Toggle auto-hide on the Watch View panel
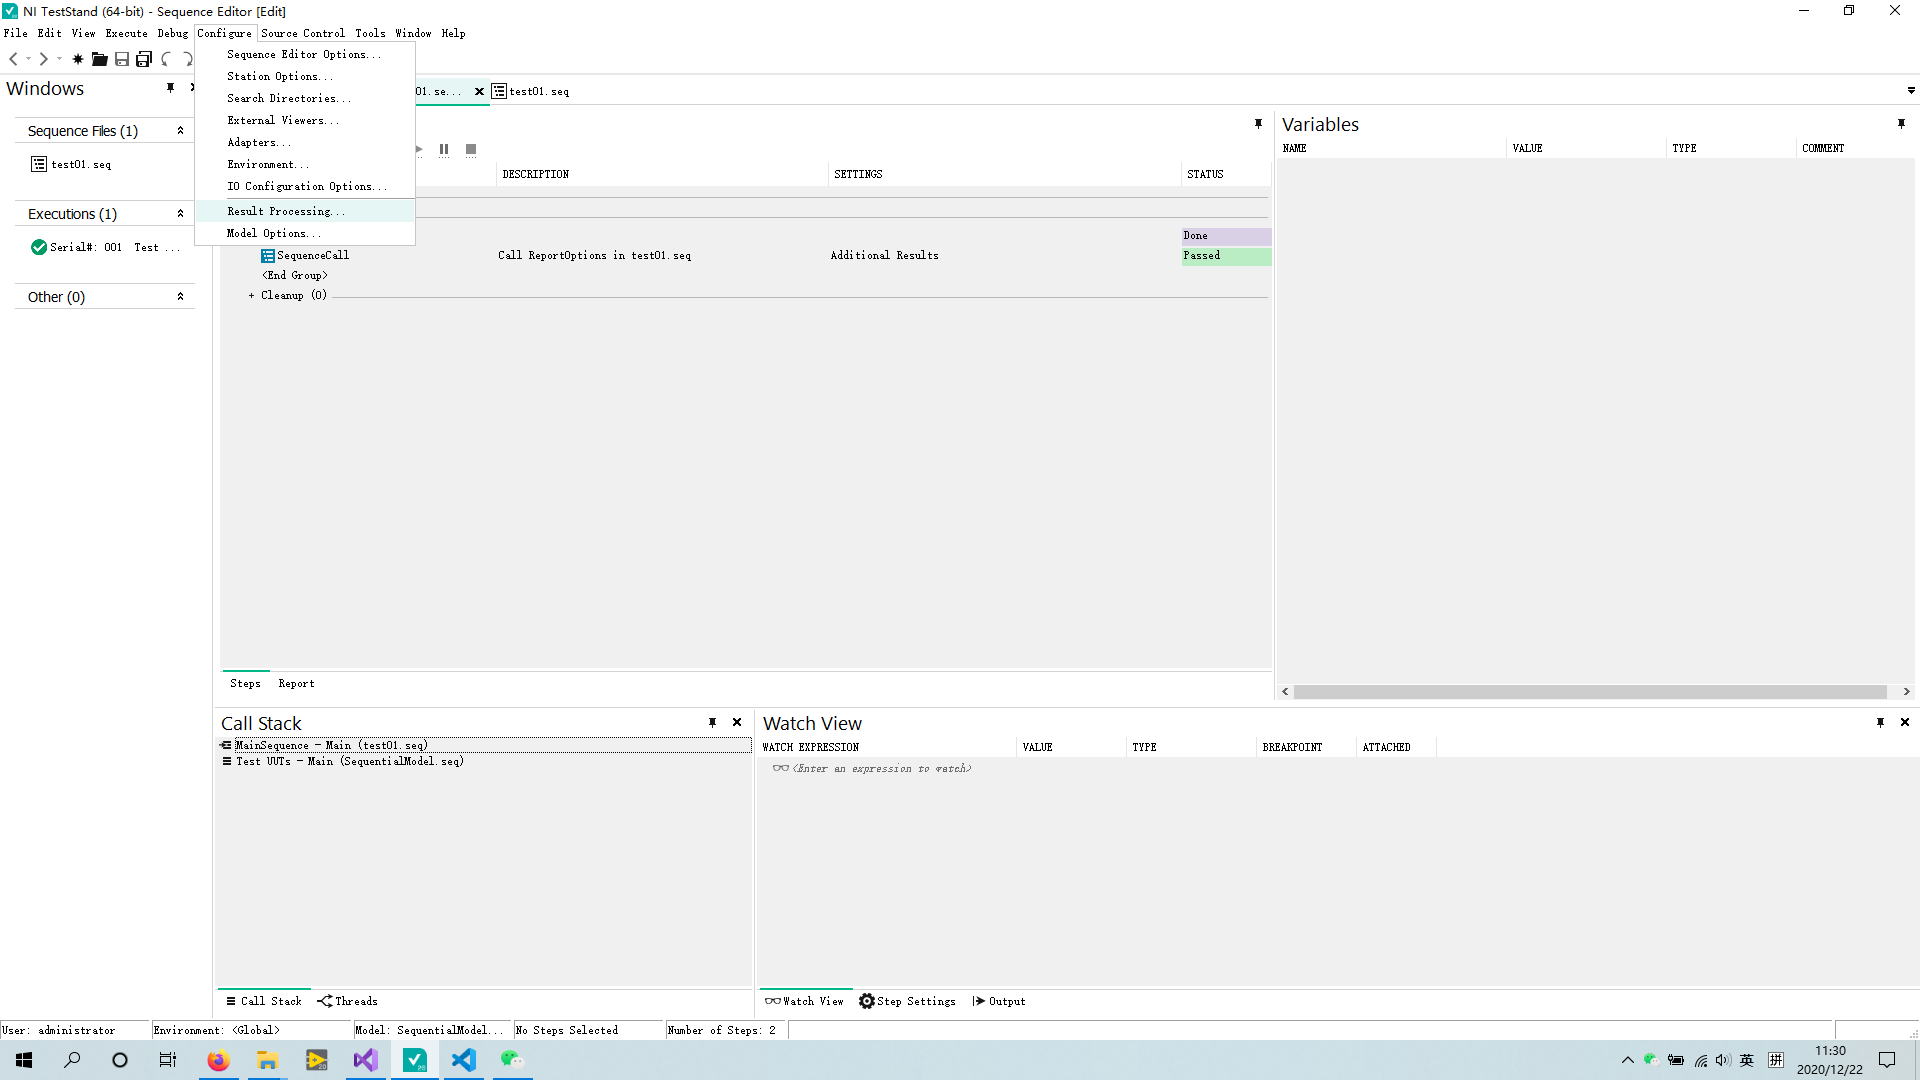The image size is (1920, 1080). pos(1881,722)
